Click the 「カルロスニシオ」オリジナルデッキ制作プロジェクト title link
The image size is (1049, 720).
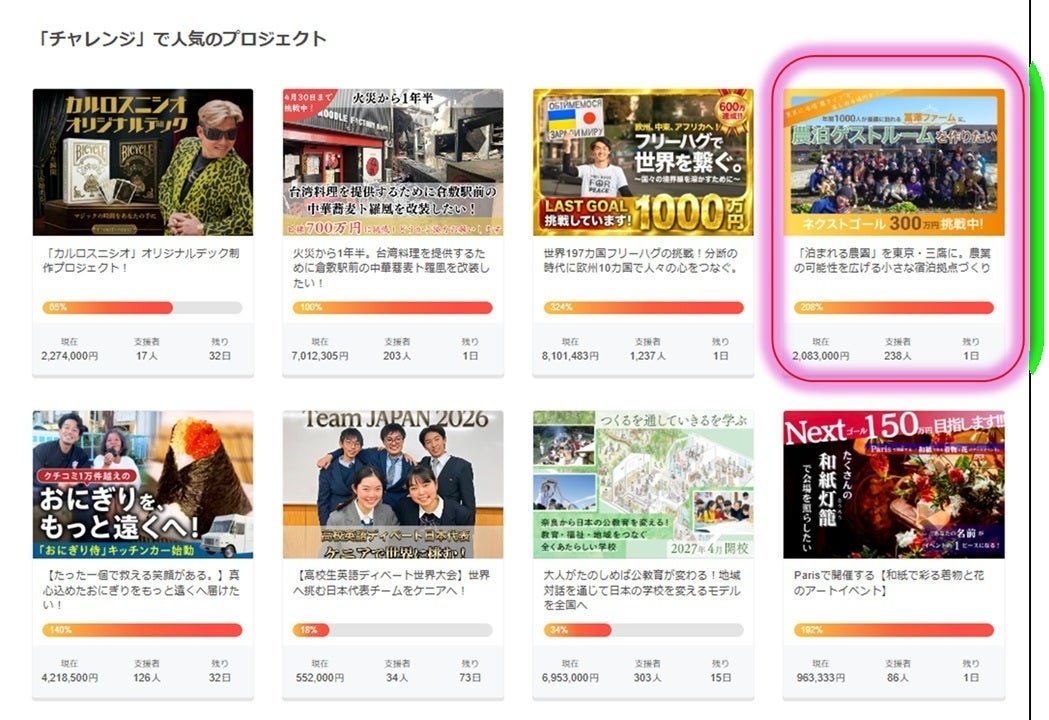pyautogui.click(x=142, y=261)
